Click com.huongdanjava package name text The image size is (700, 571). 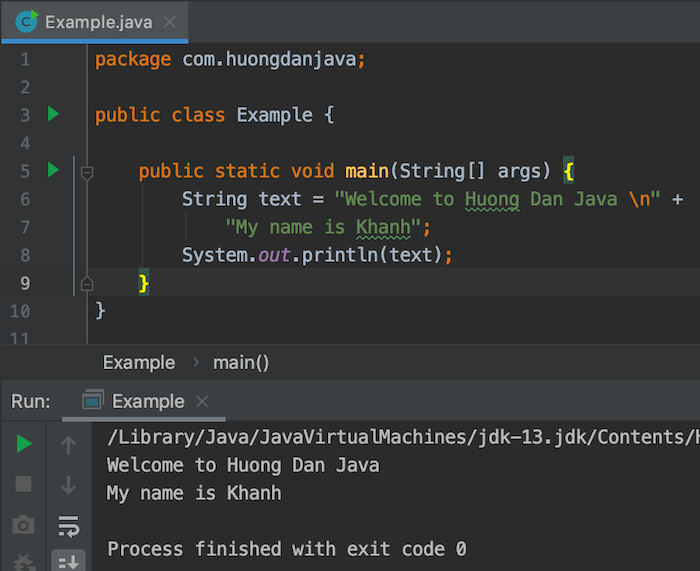[x=269, y=59]
